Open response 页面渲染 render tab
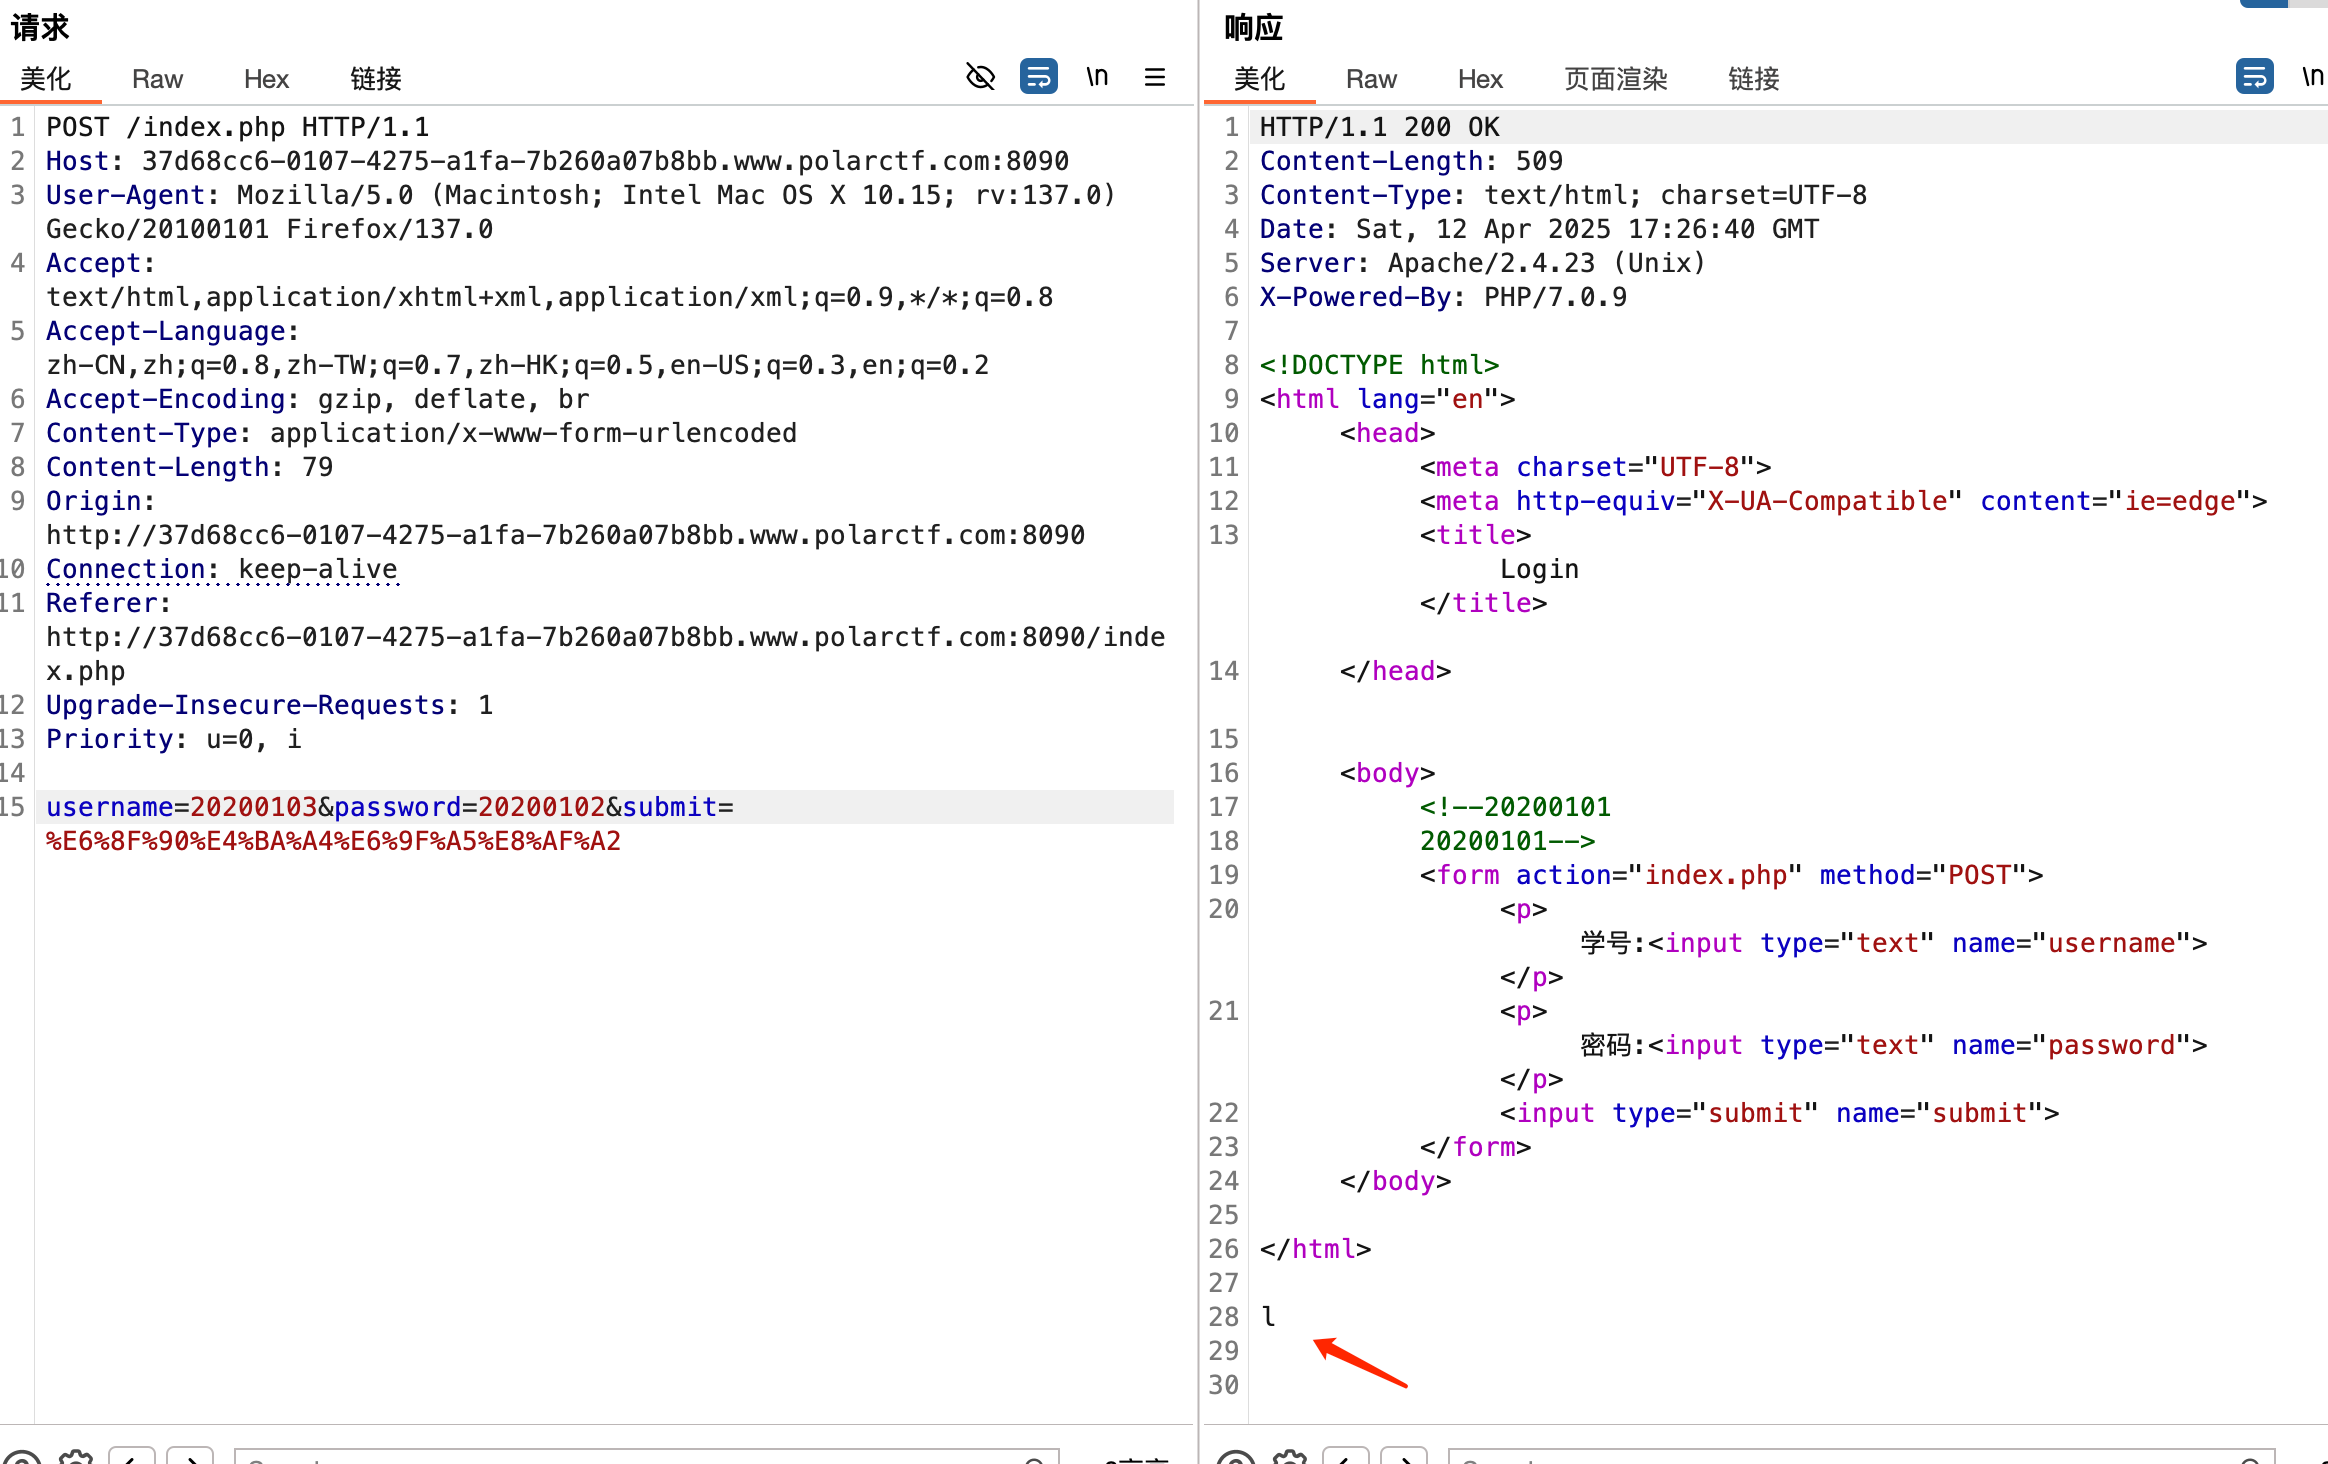The image size is (2328, 1464). point(1615,79)
